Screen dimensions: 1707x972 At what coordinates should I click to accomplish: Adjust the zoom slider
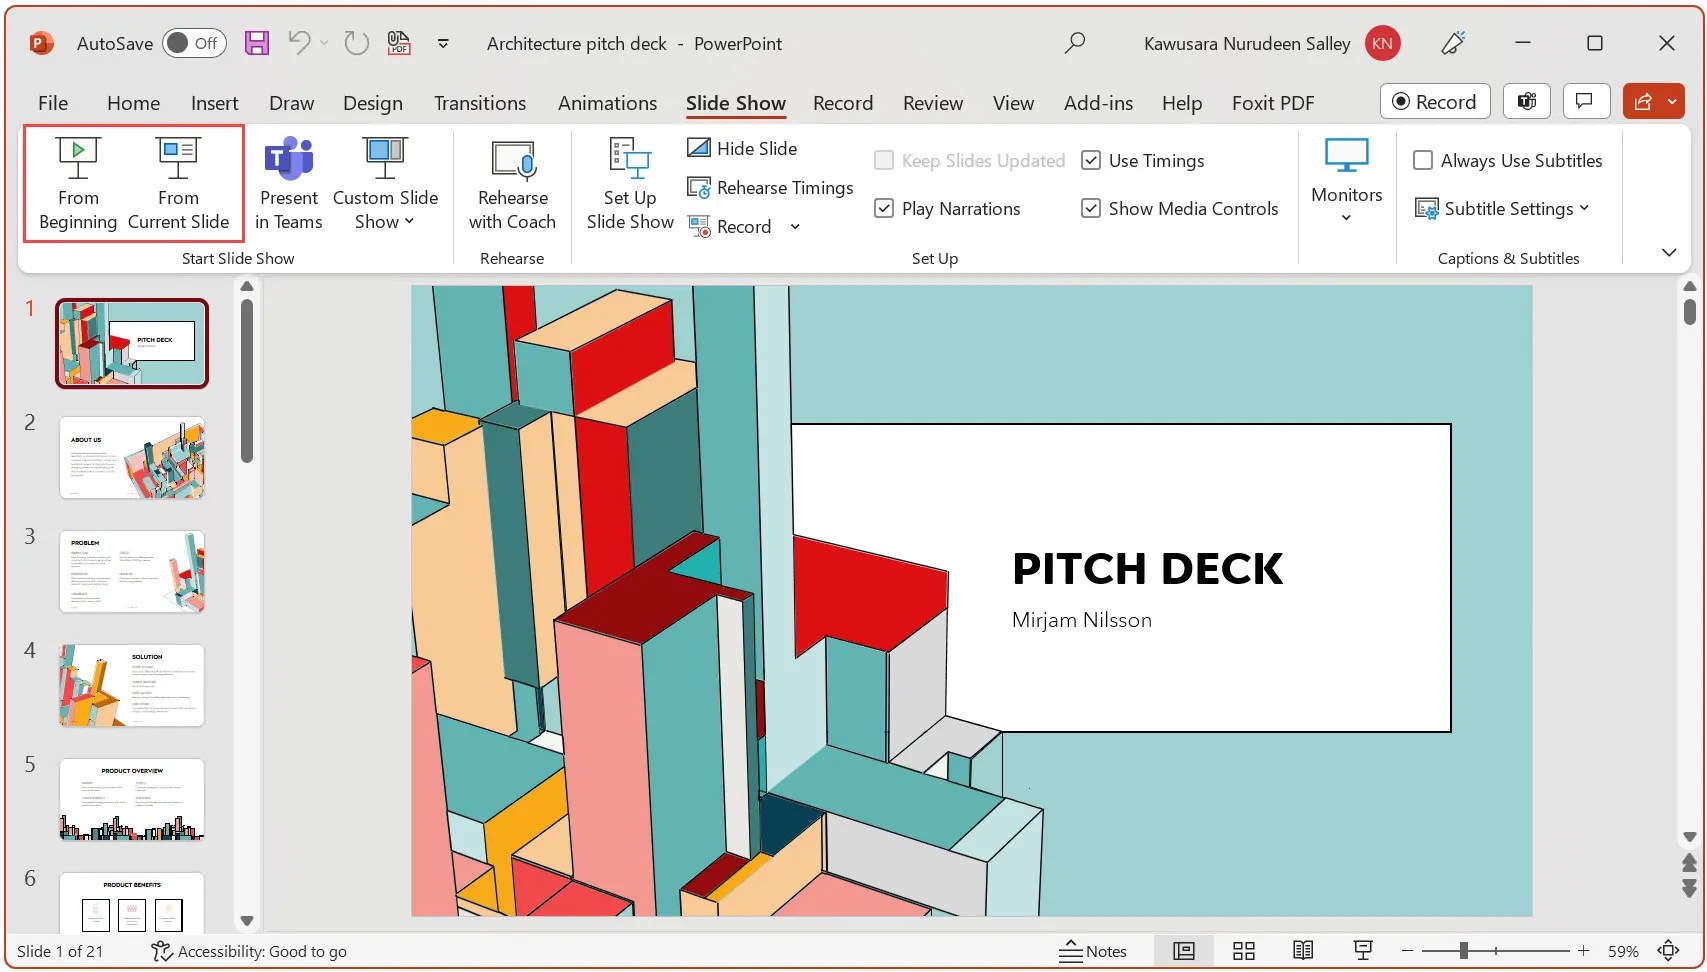click(x=1463, y=951)
